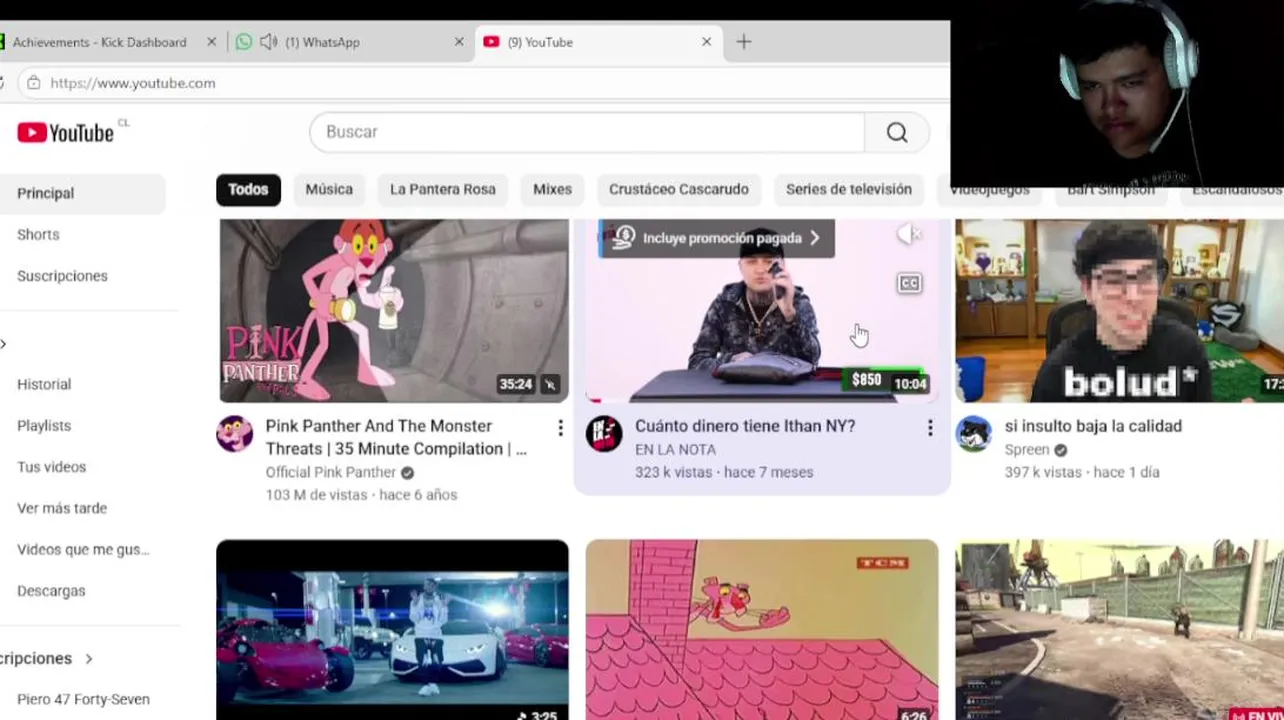Open EN LA NOTA channel avatar
The height and width of the screenshot is (720, 1284).
pyautogui.click(x=604, y=434)
